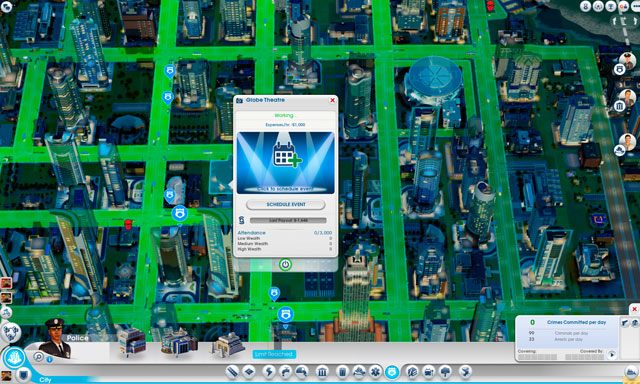Click the Crimes Committed per day heading
Screen dimensions: 640x384
point(576,322)
